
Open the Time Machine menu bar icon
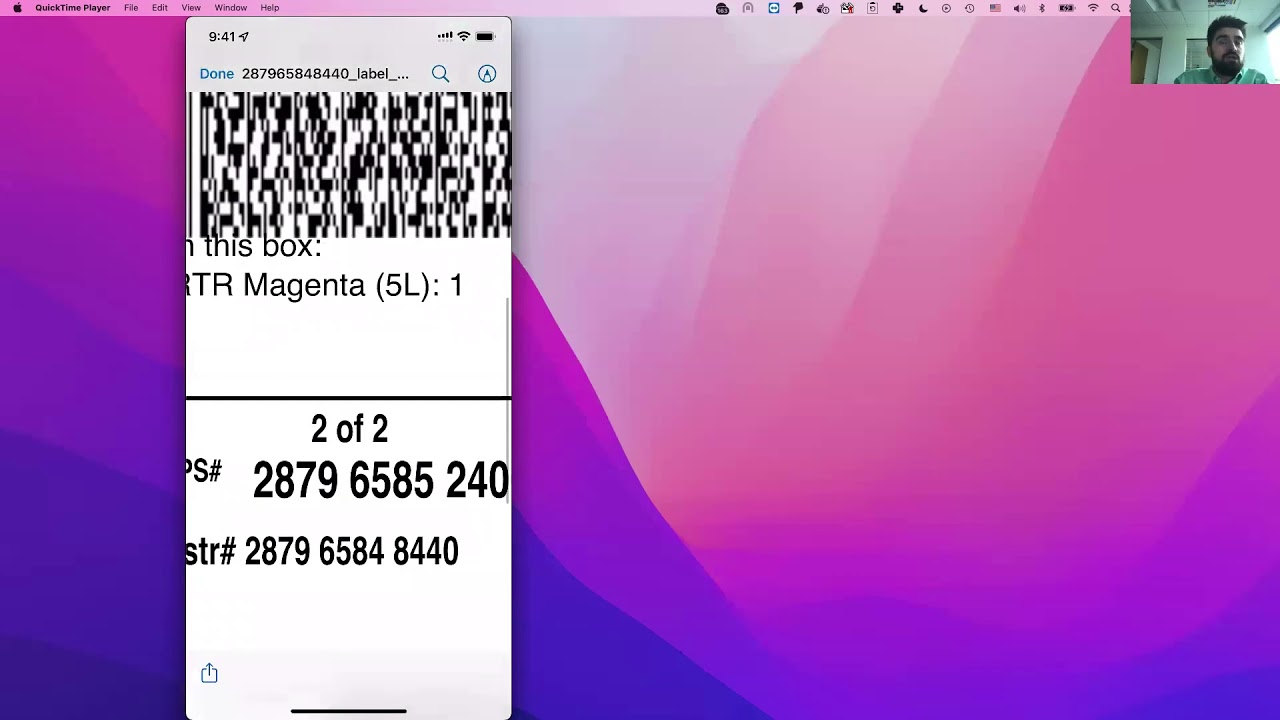pos(969,8)
